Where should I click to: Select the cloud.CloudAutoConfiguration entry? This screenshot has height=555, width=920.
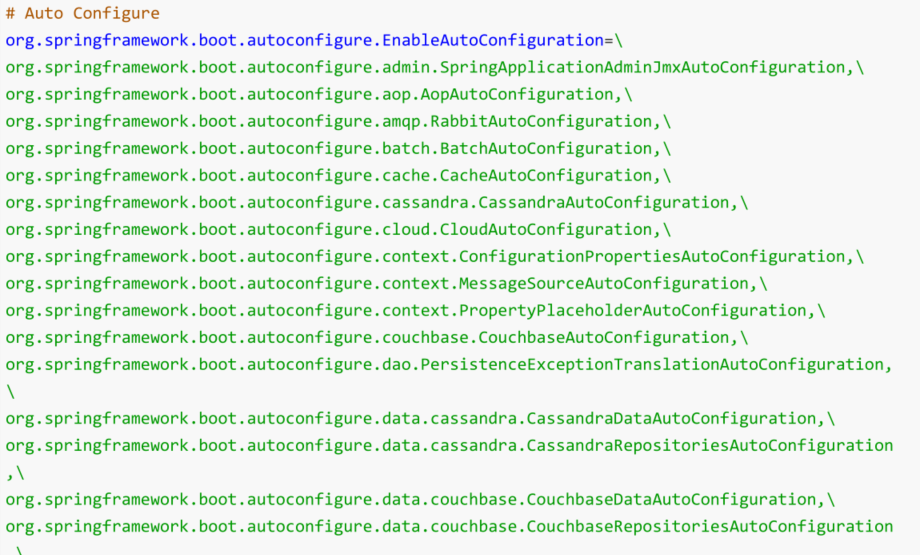click(x=338, y=230)
